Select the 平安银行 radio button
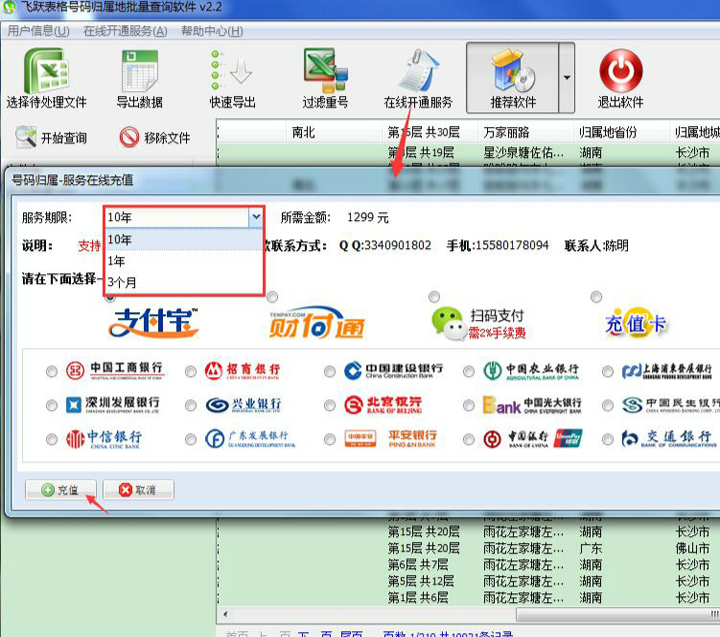Viewport: 720px width, 637px height. tap(330, 440)
